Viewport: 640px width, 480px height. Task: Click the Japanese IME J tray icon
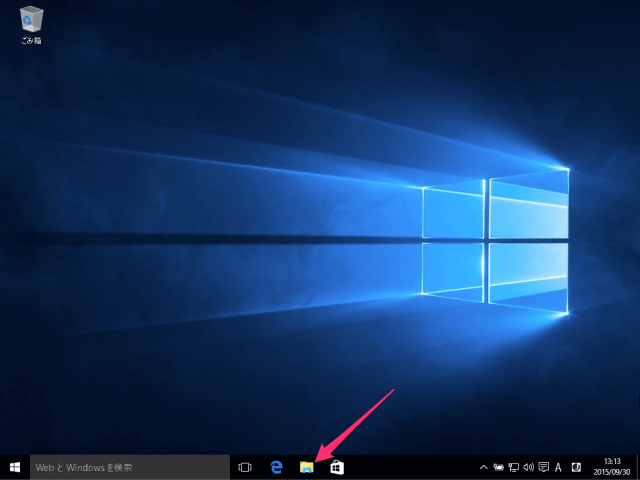[576, 467]
